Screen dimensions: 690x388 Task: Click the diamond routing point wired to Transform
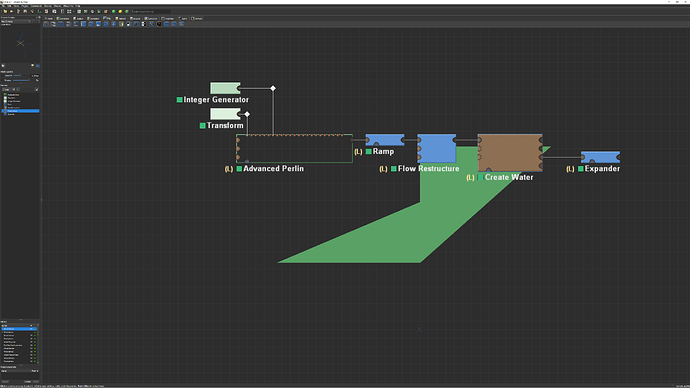[x=247, y=114]
